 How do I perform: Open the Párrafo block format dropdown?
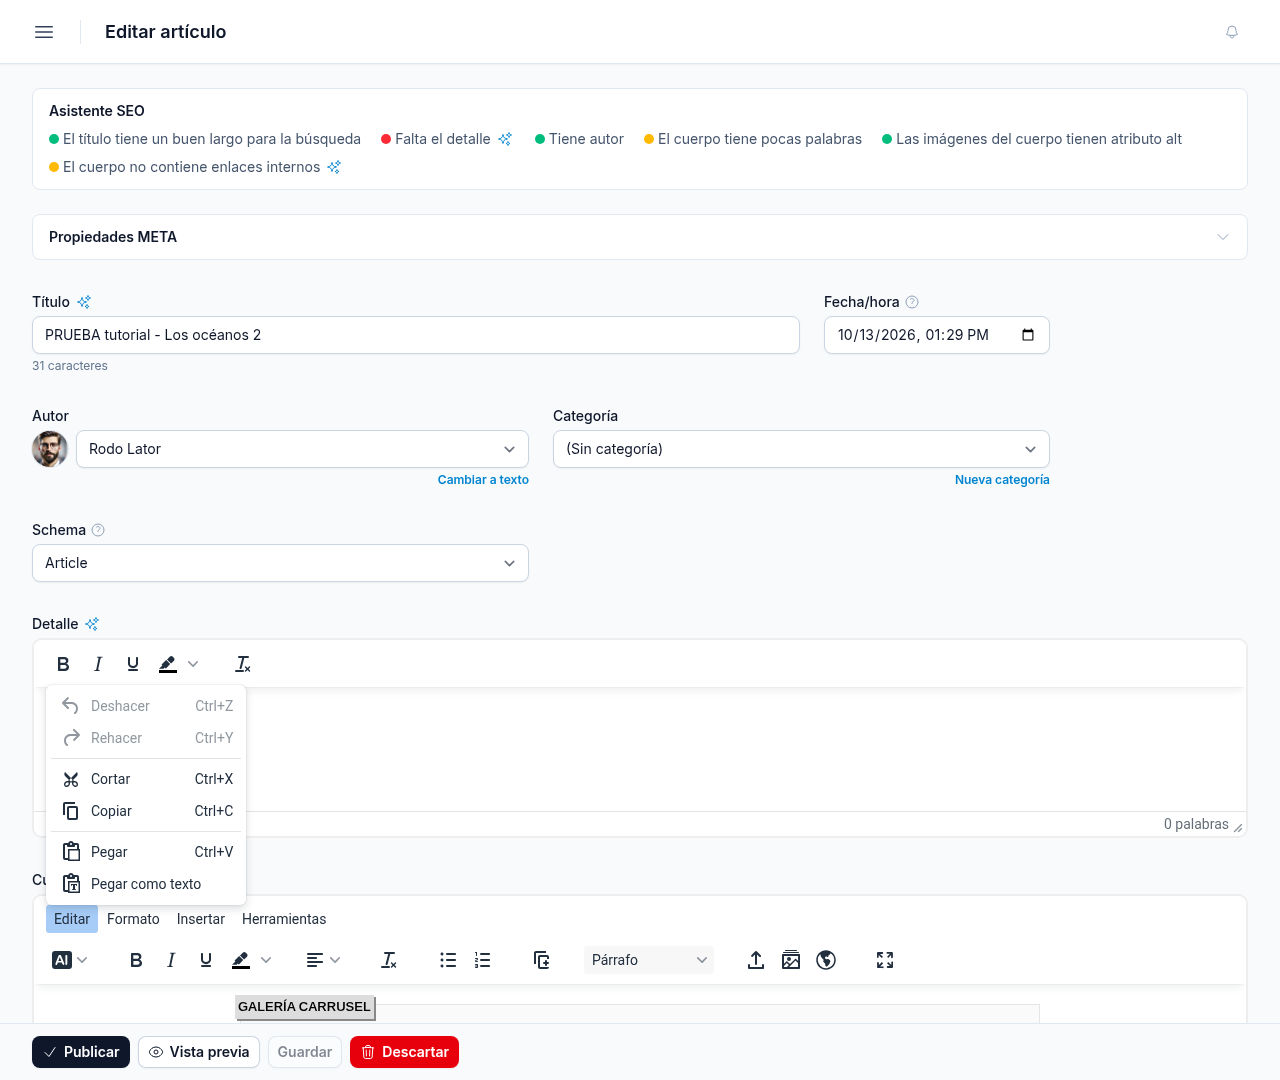[649, 960]
